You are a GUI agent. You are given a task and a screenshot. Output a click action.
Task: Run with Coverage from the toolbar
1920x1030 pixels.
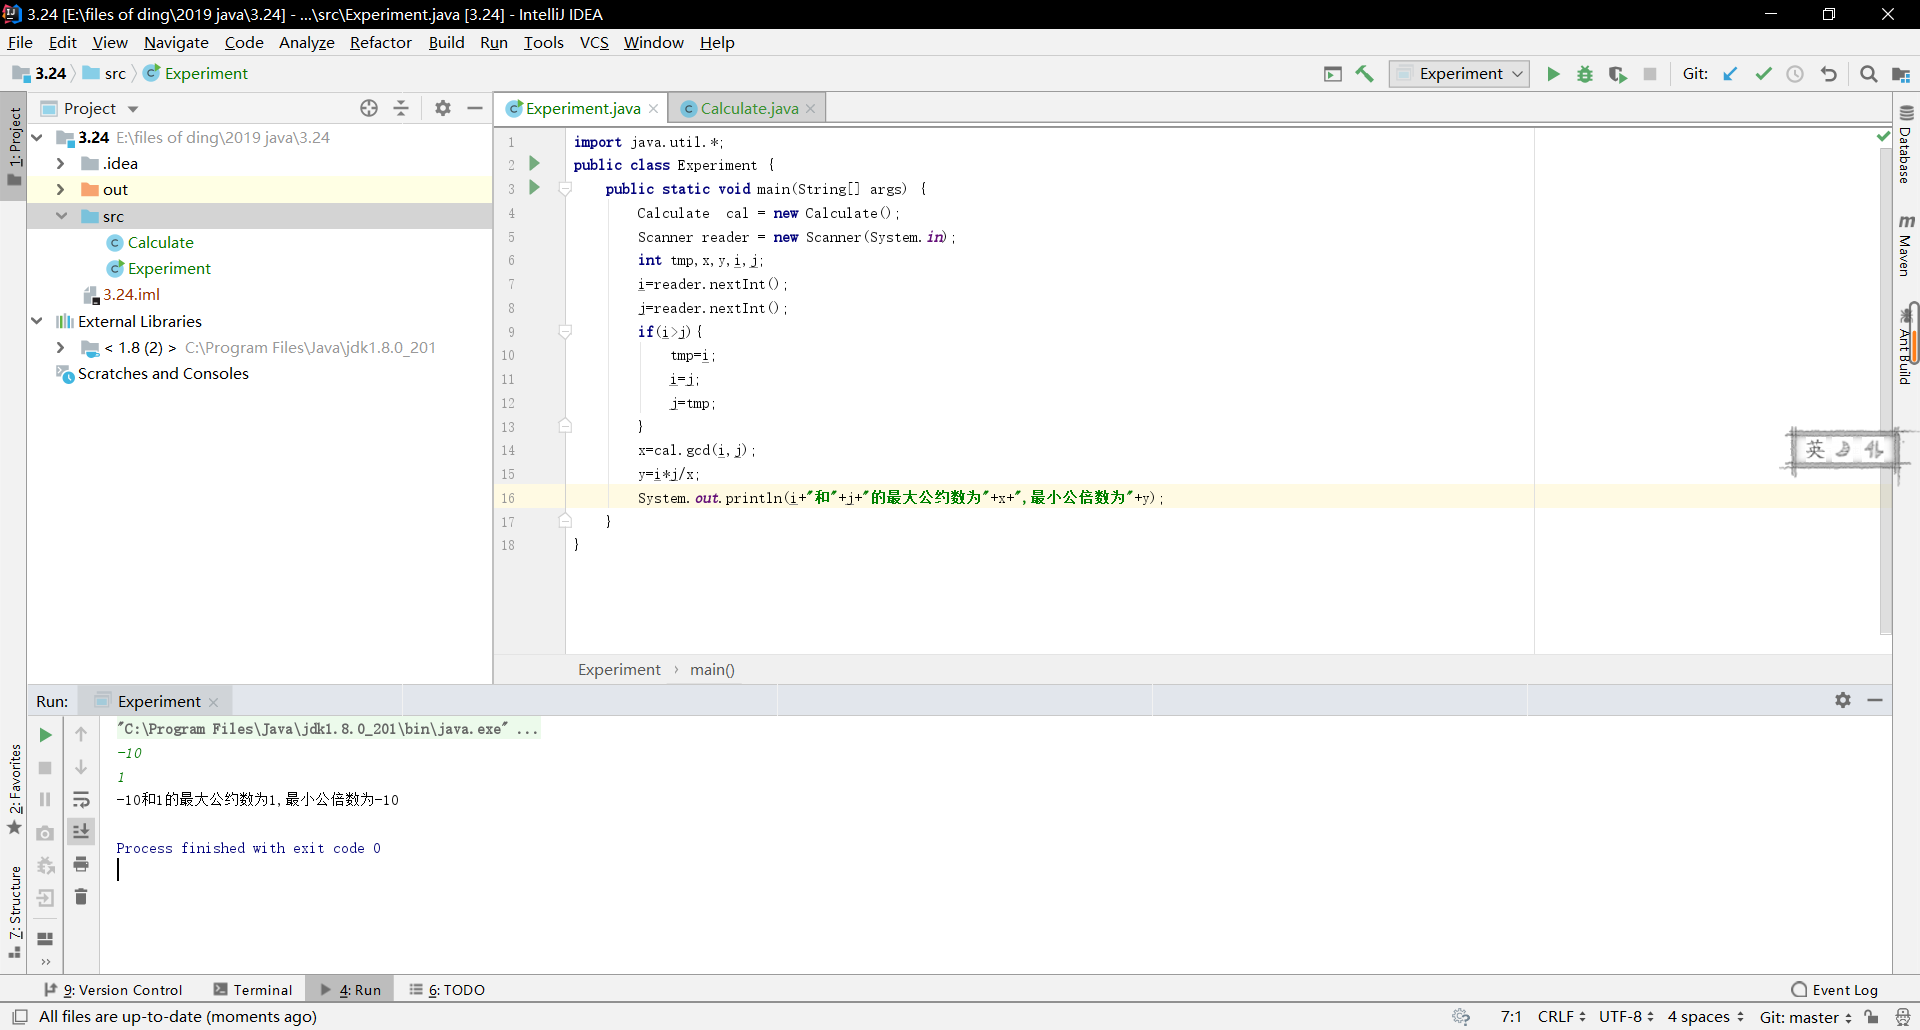1617,74
